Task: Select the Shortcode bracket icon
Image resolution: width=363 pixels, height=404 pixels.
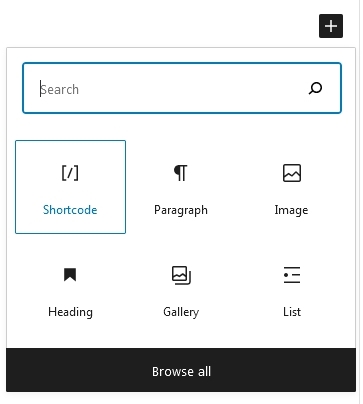Action: pos(70,173)
